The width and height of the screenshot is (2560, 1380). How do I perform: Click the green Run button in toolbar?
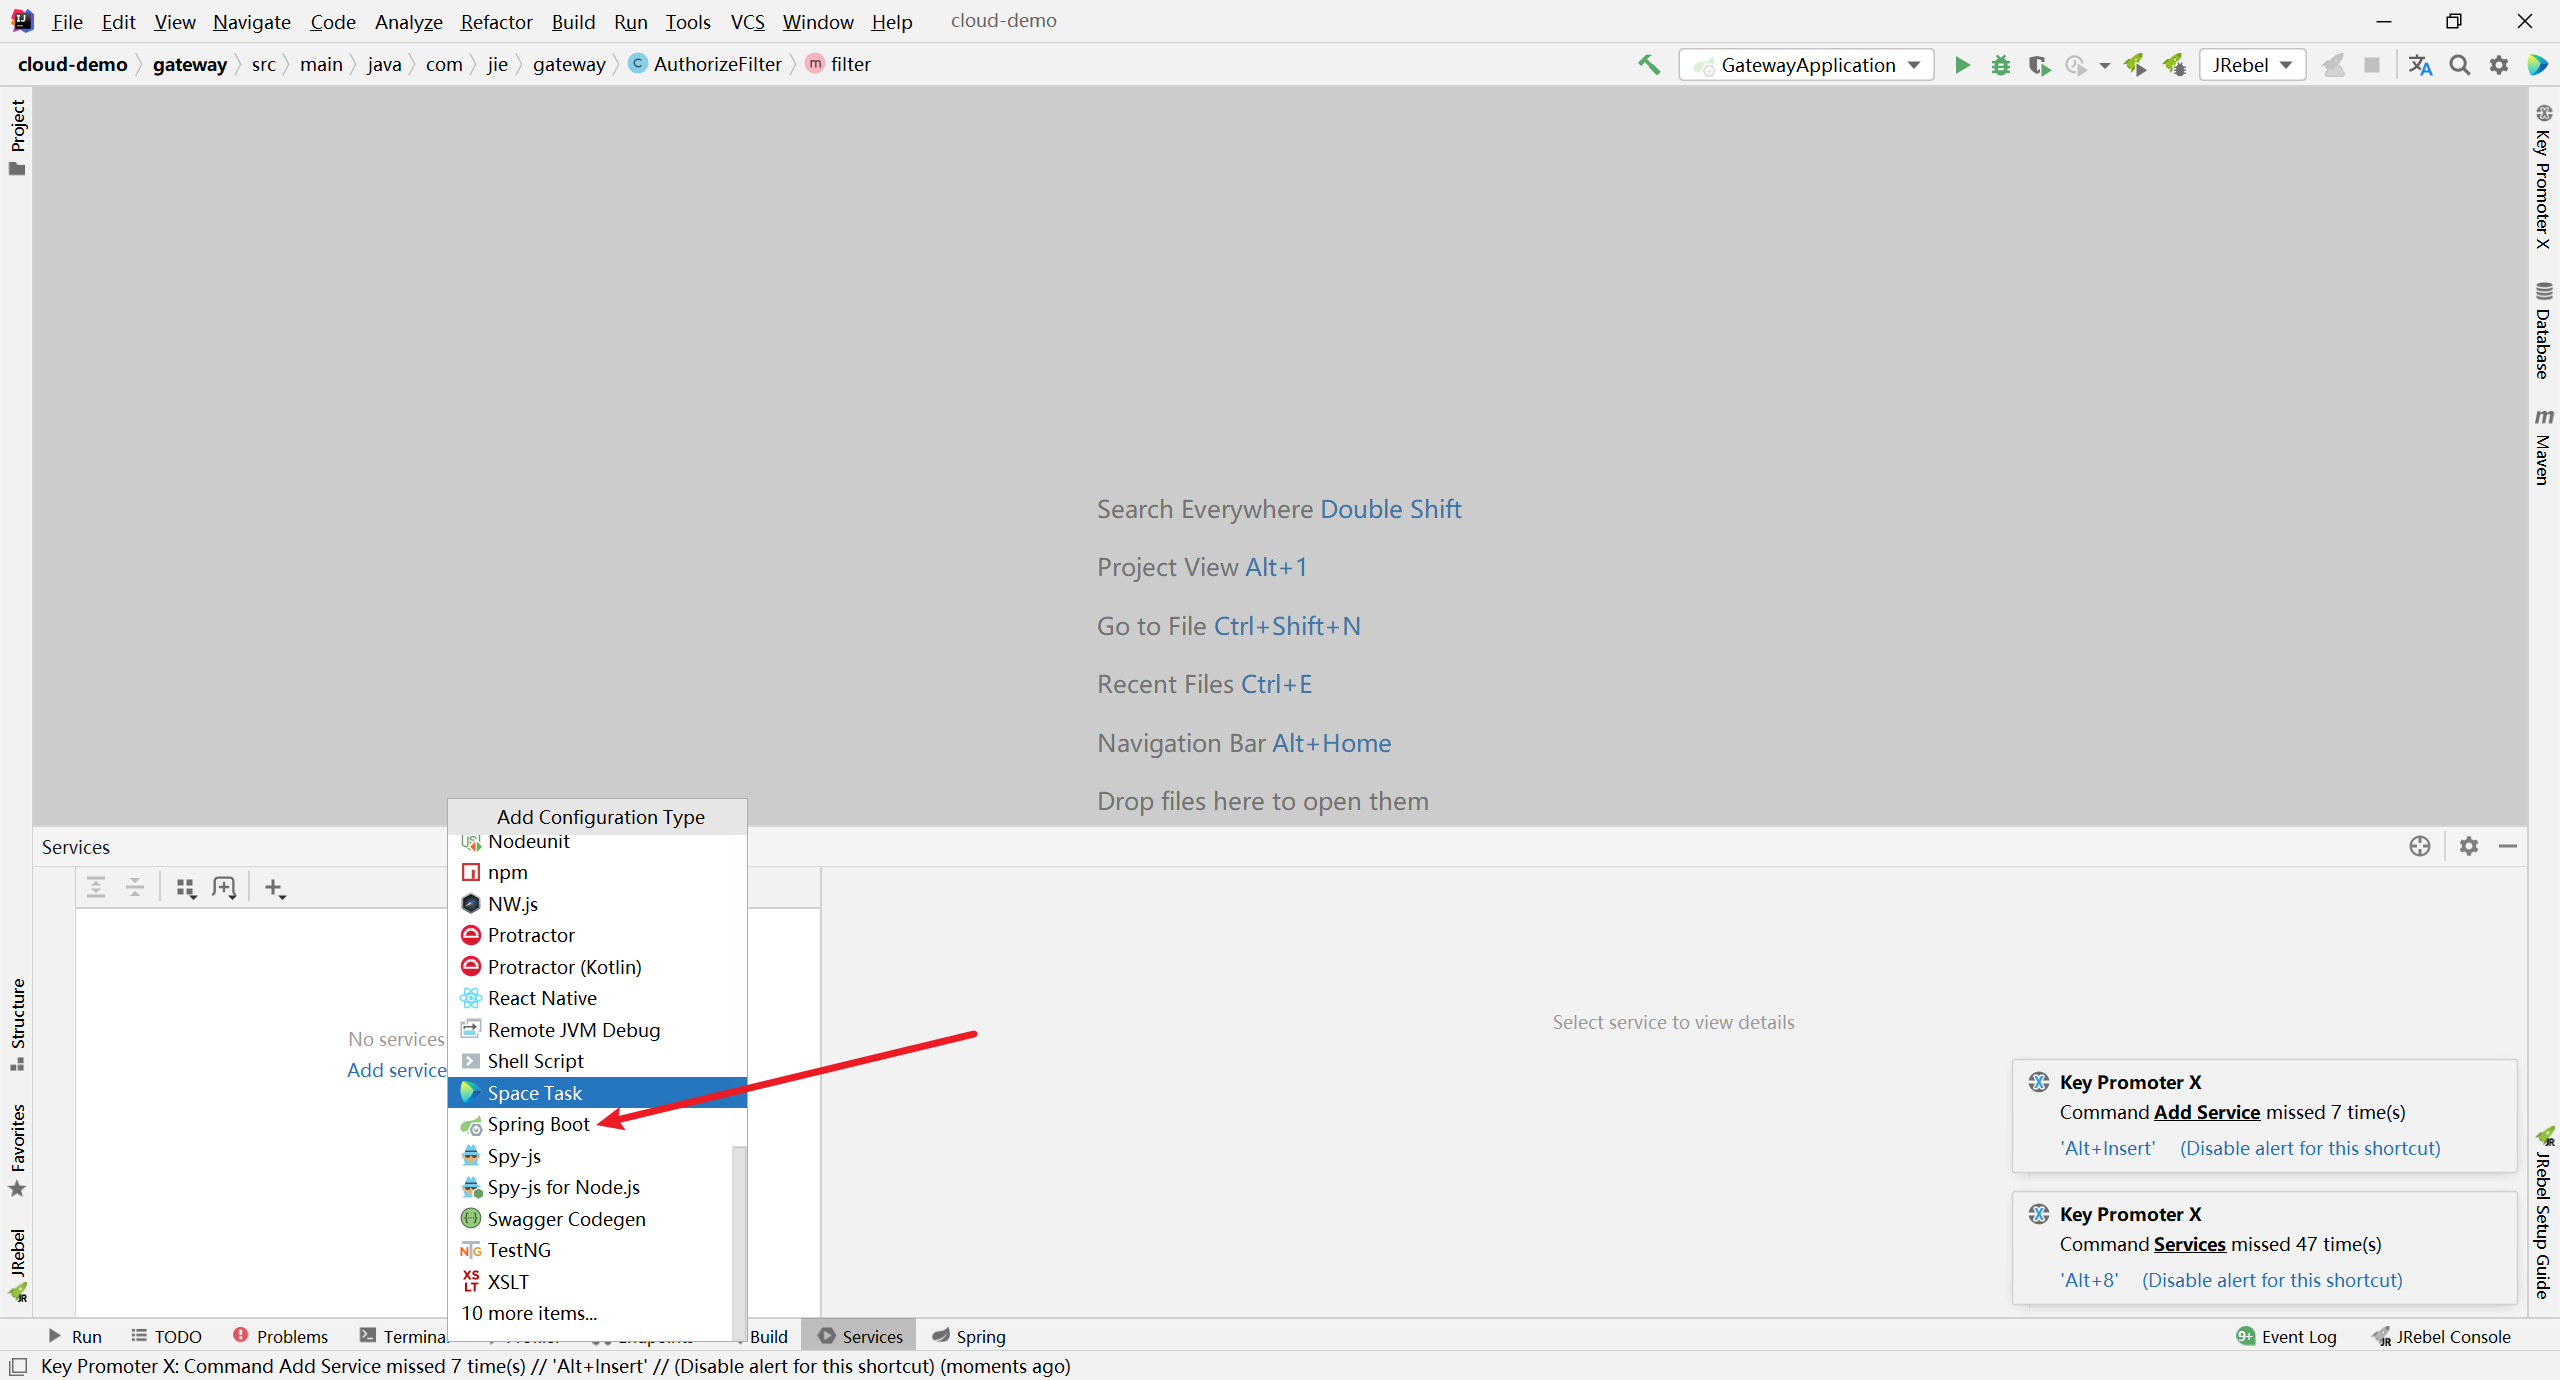pos(1962,65)
